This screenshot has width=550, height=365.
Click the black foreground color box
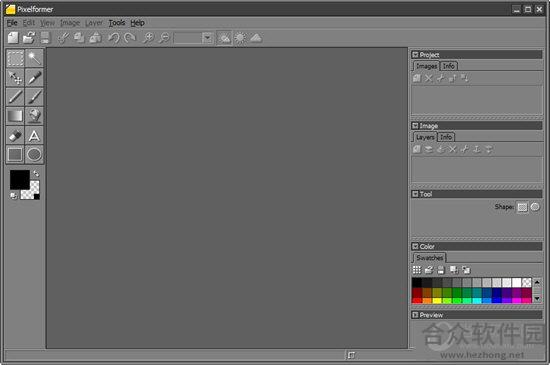[20, 180]
